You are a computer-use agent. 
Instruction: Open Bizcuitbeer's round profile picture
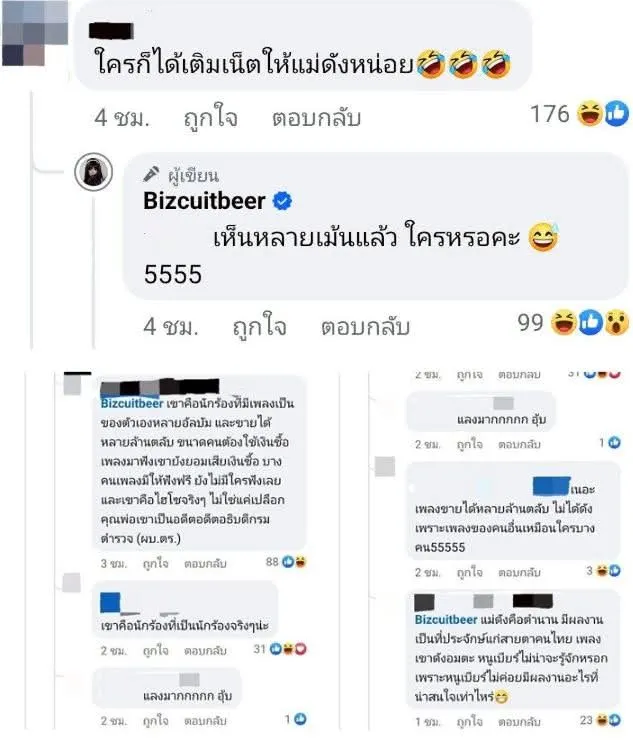[94, 172]
